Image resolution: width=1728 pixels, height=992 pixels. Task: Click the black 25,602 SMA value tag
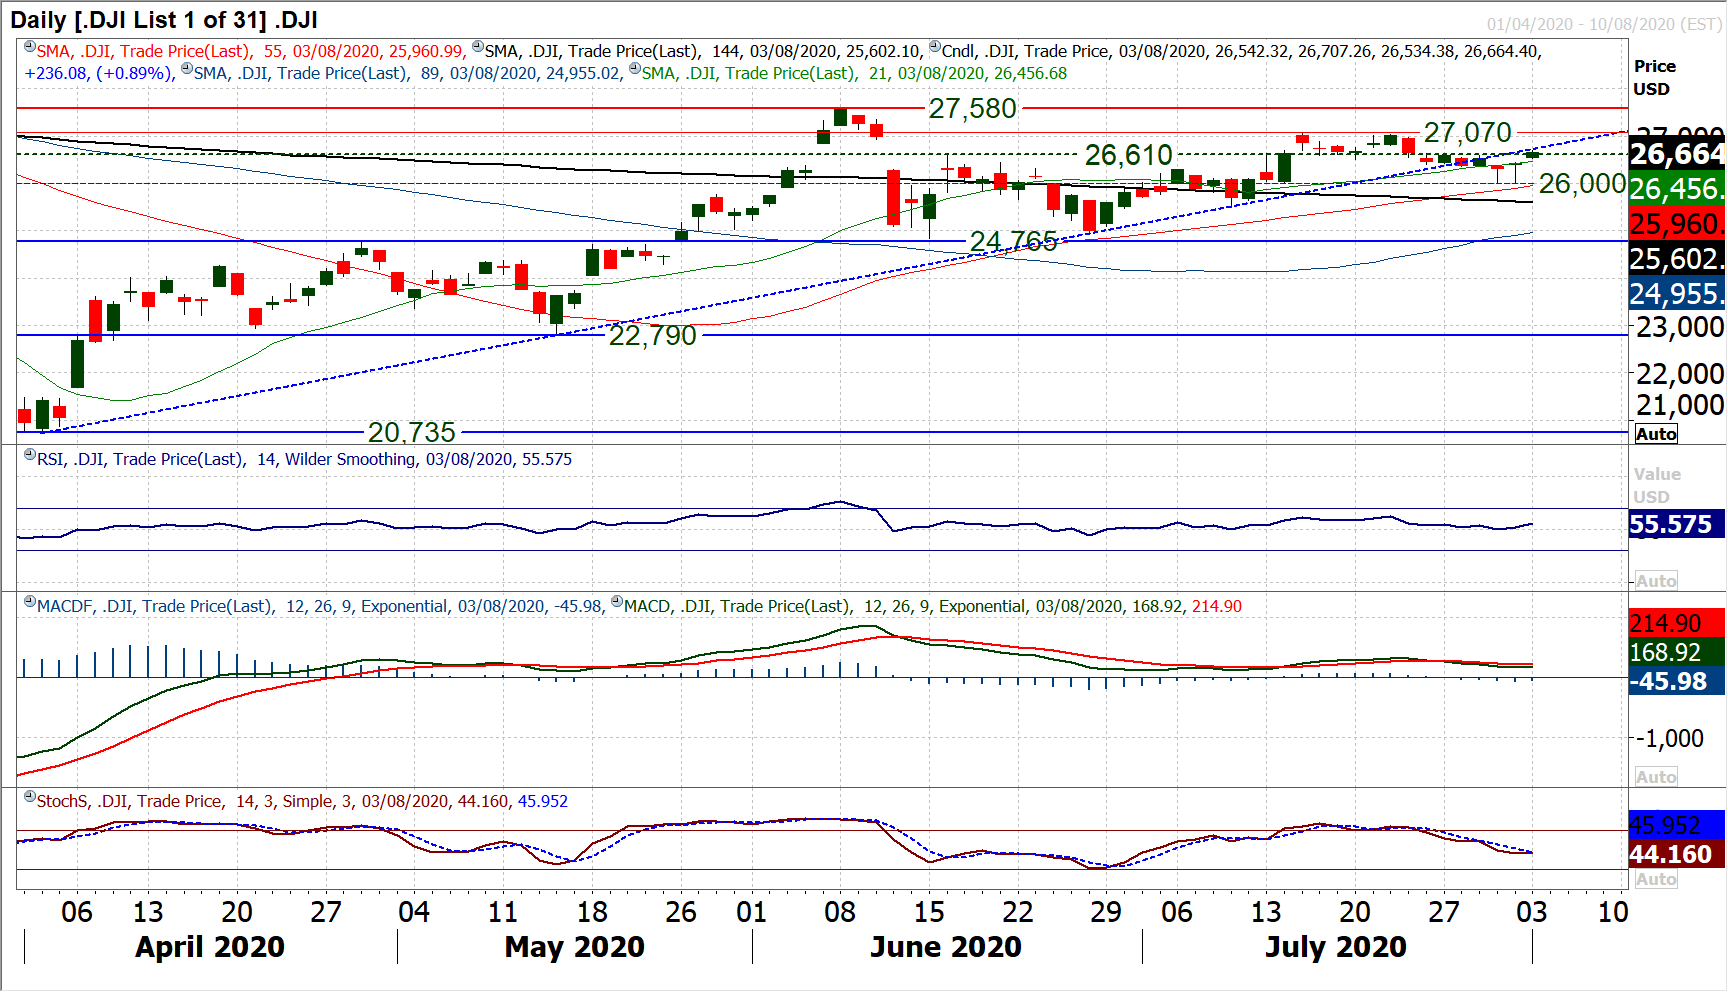pyautogui.click(x=1677, y=258)
